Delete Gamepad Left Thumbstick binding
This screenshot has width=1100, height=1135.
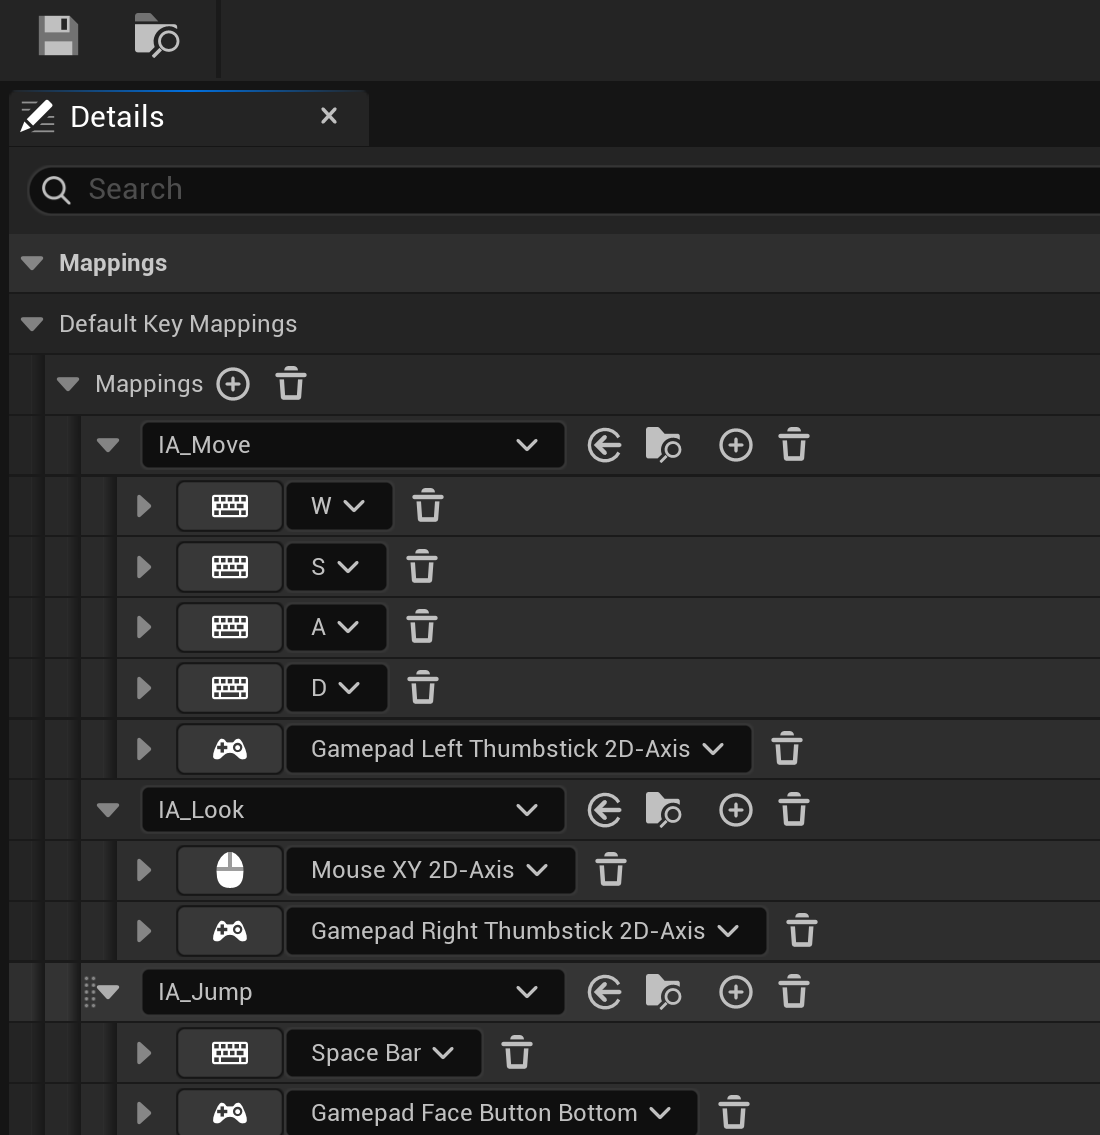pos(787,748)
